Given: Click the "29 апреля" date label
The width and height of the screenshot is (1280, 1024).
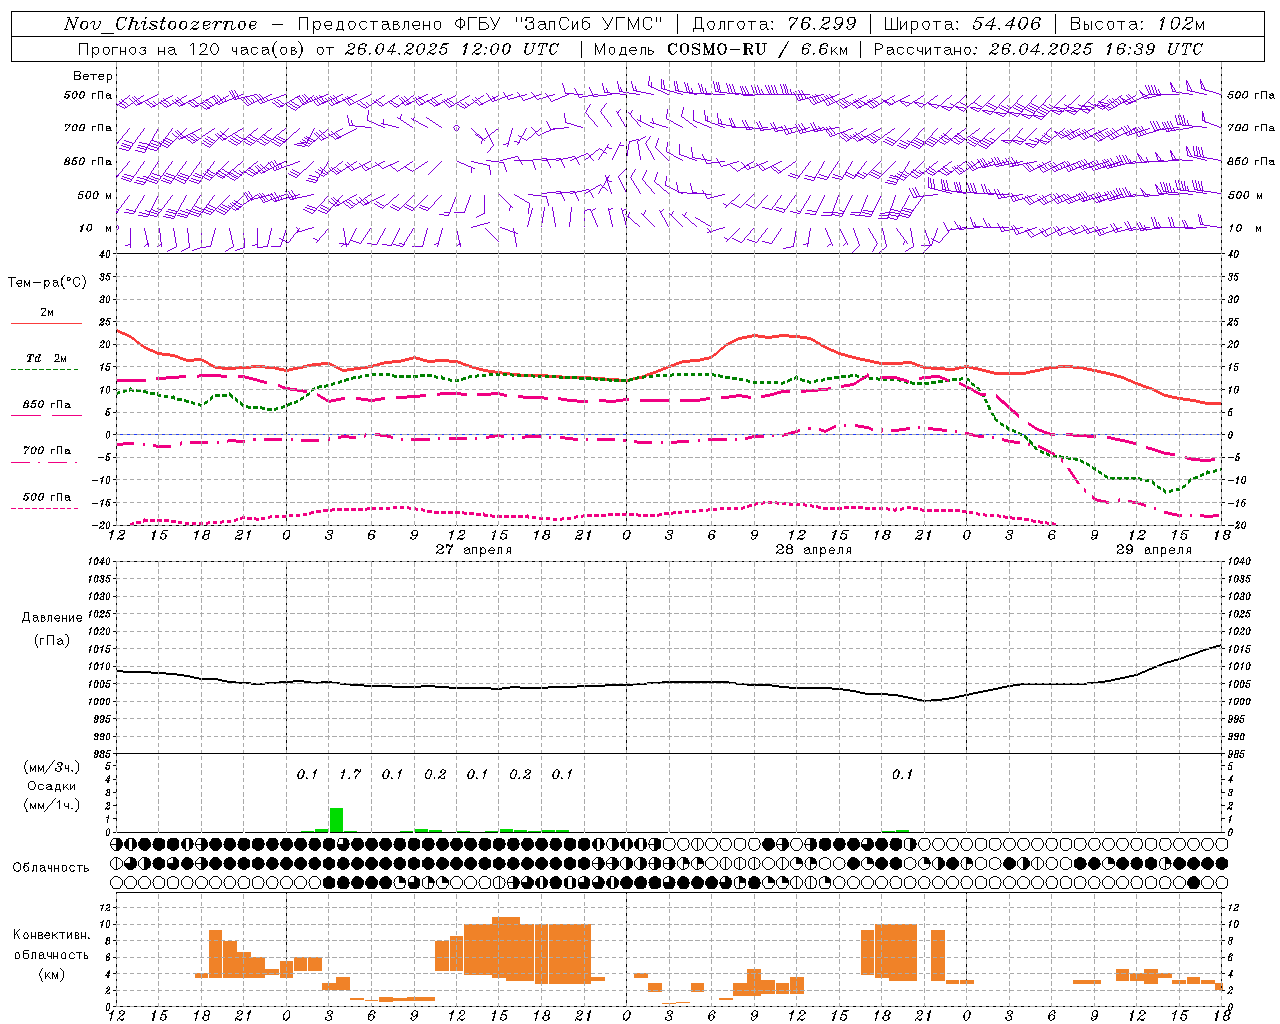Looking at the screenshot, I should pos(1154,549).
